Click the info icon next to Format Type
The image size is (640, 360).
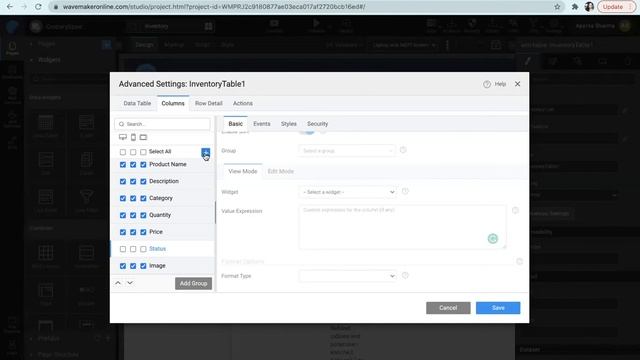point(405,276)
